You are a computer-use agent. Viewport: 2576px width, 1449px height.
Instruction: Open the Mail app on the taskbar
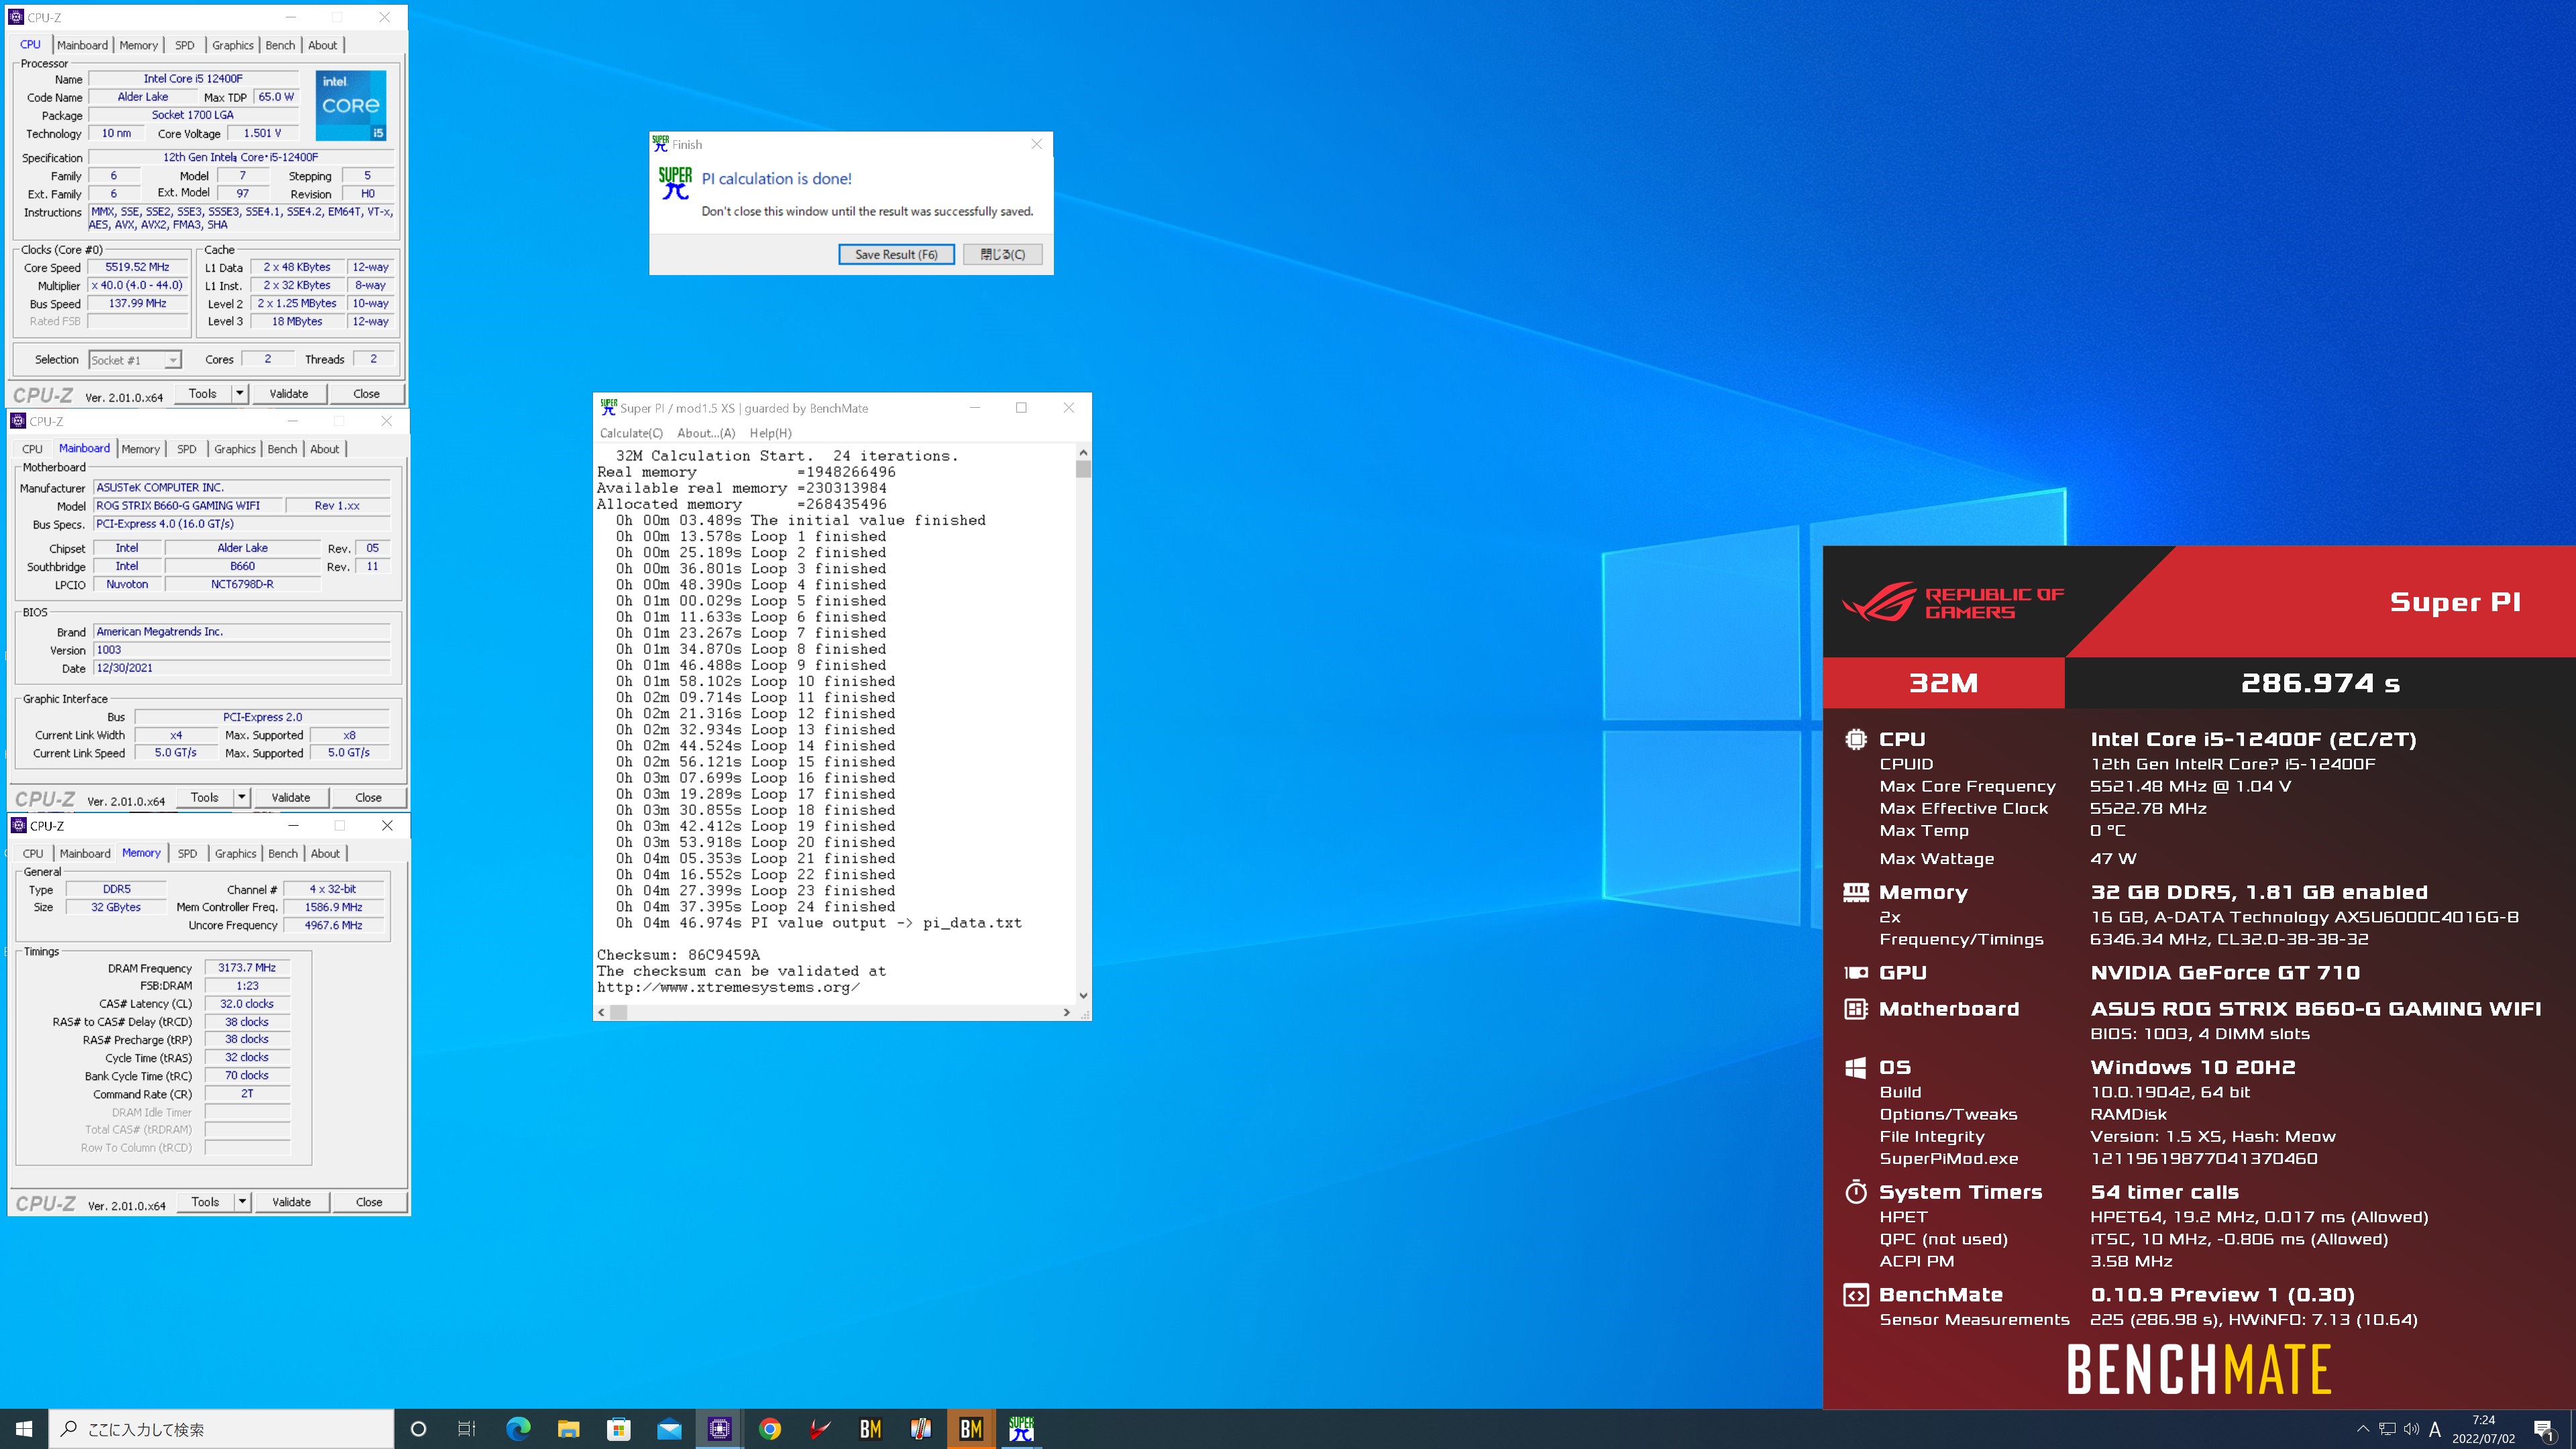point(669,1429)
